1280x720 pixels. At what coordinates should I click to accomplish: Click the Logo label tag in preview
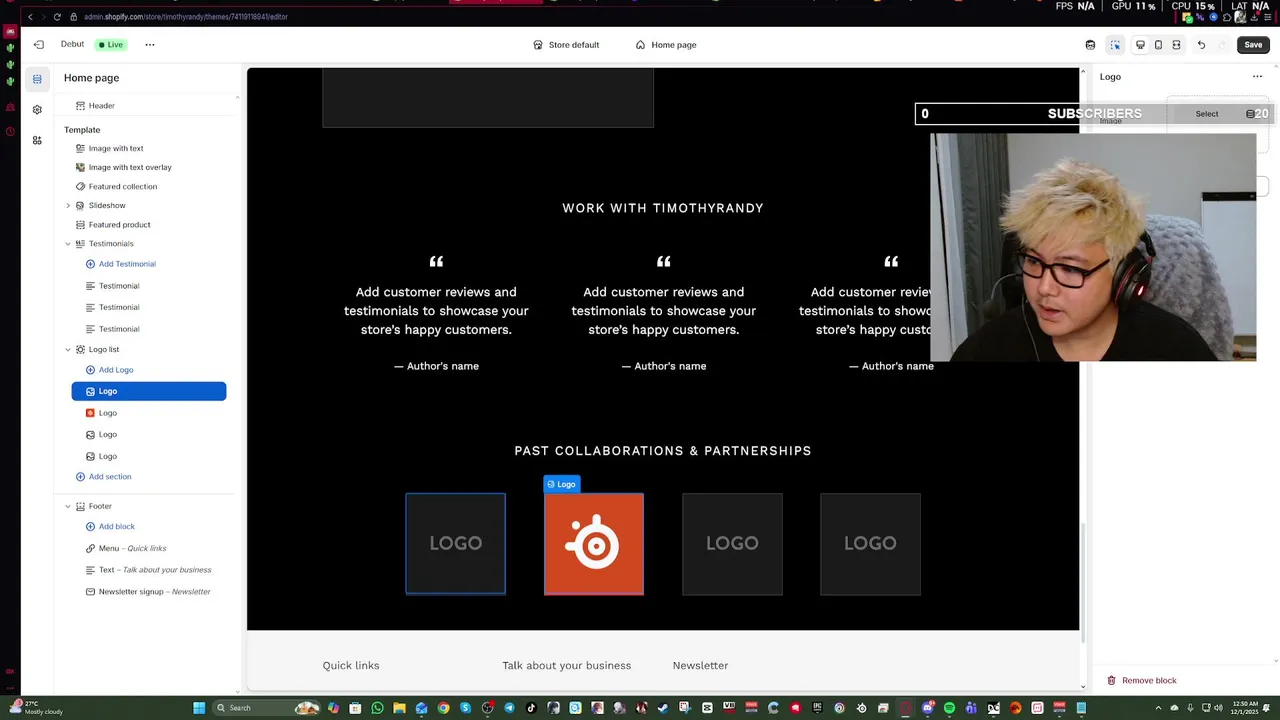561,484
